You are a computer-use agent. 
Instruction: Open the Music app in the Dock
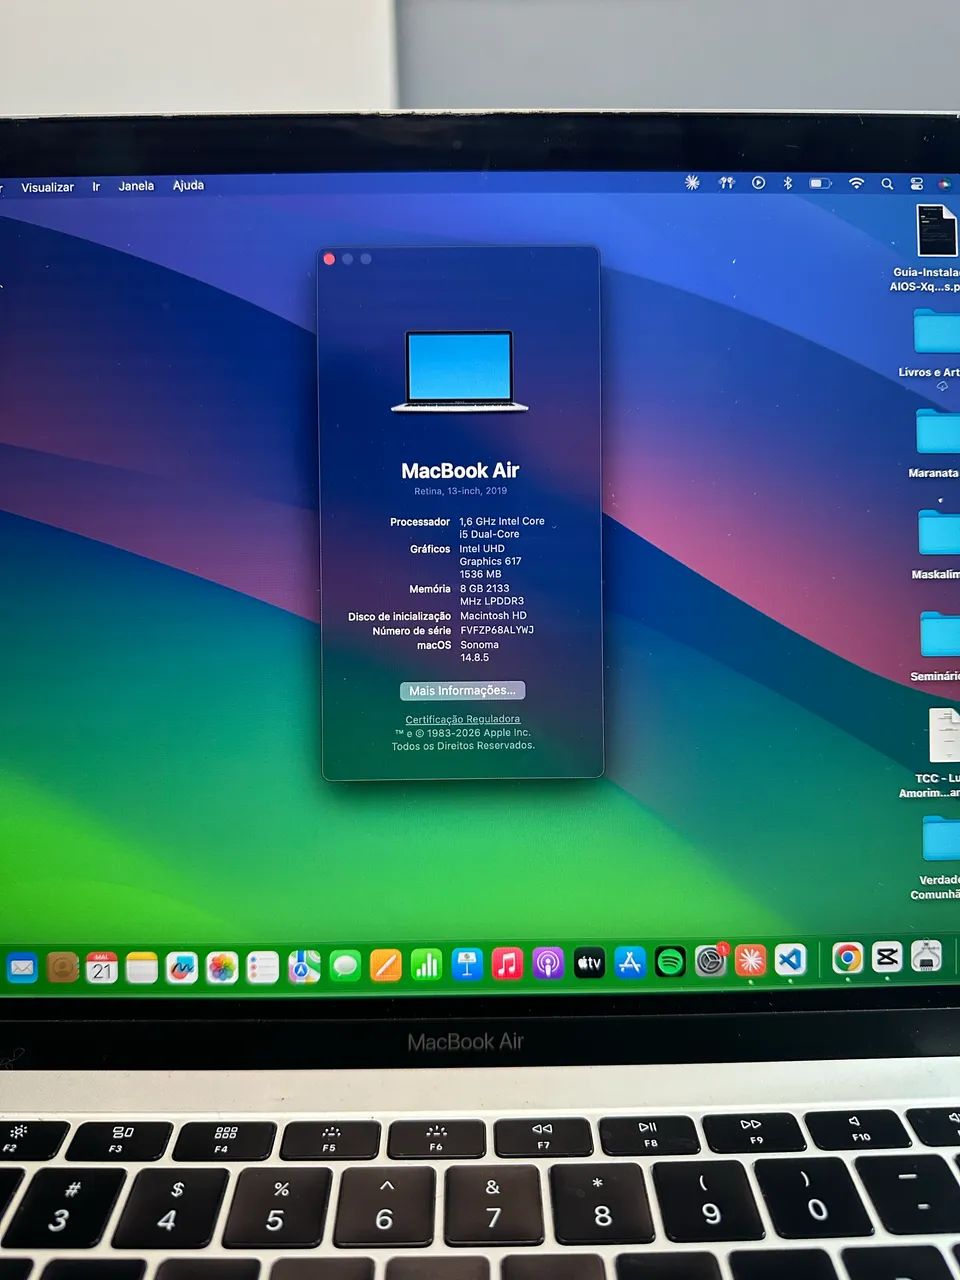[507, 964]
